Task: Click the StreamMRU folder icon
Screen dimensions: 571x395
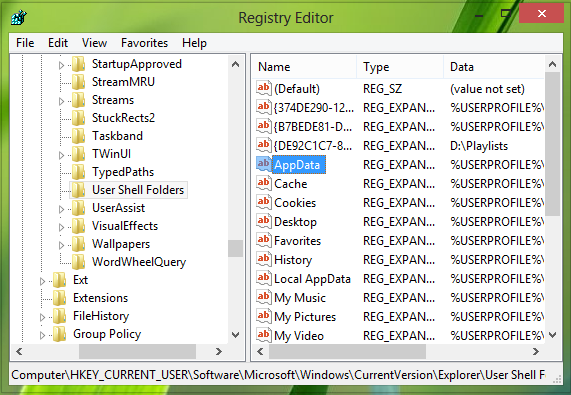Action: (x=78, y=82)
